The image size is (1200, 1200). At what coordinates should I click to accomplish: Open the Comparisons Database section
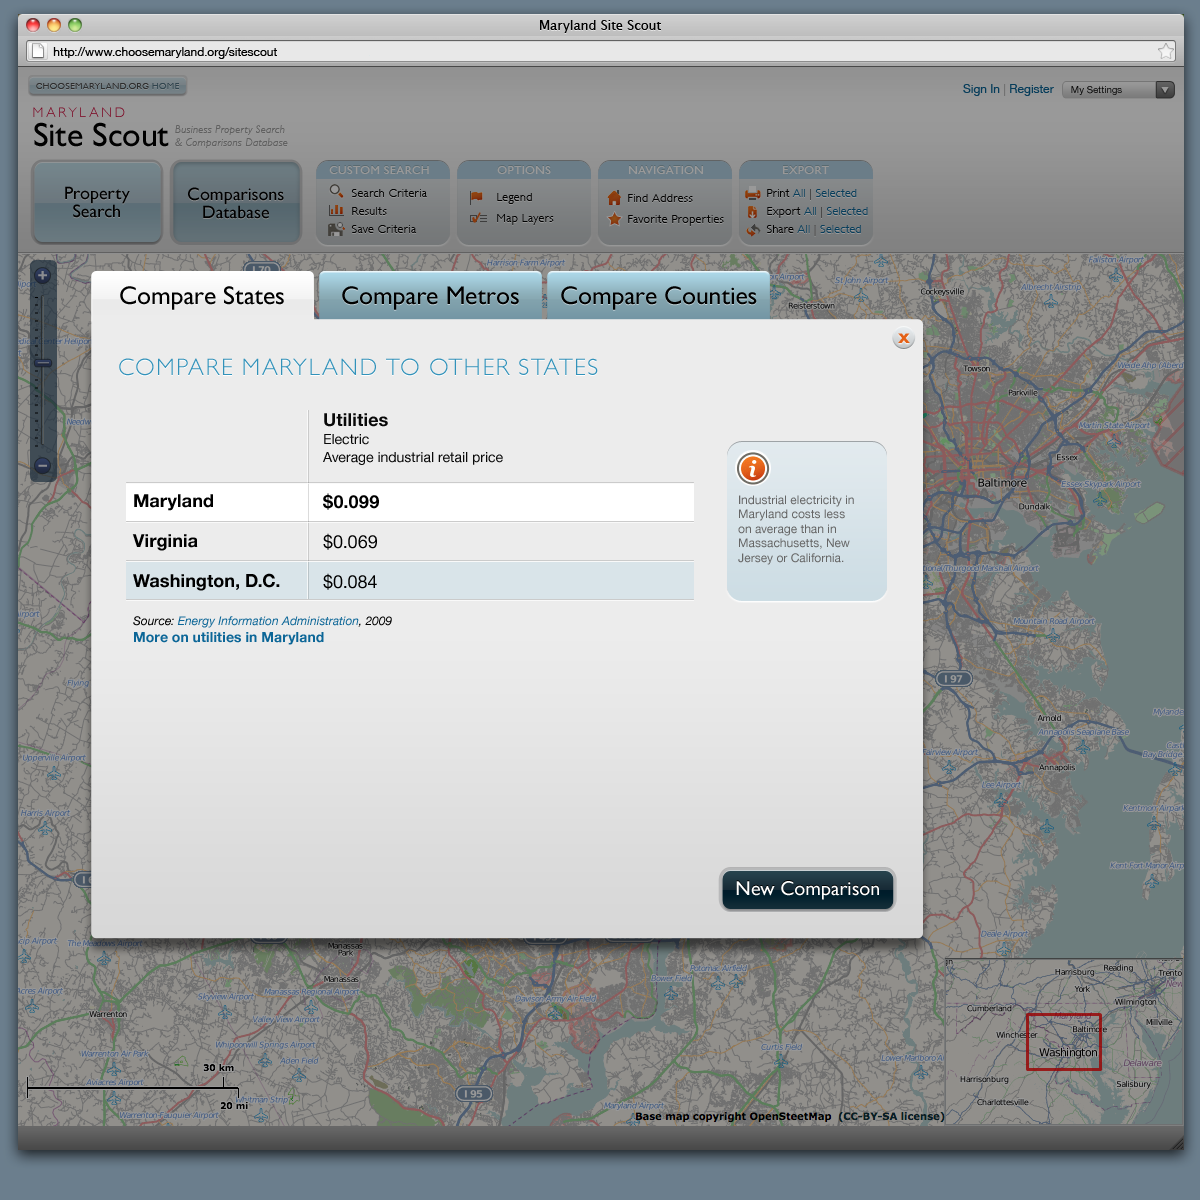tap(236, 202)
